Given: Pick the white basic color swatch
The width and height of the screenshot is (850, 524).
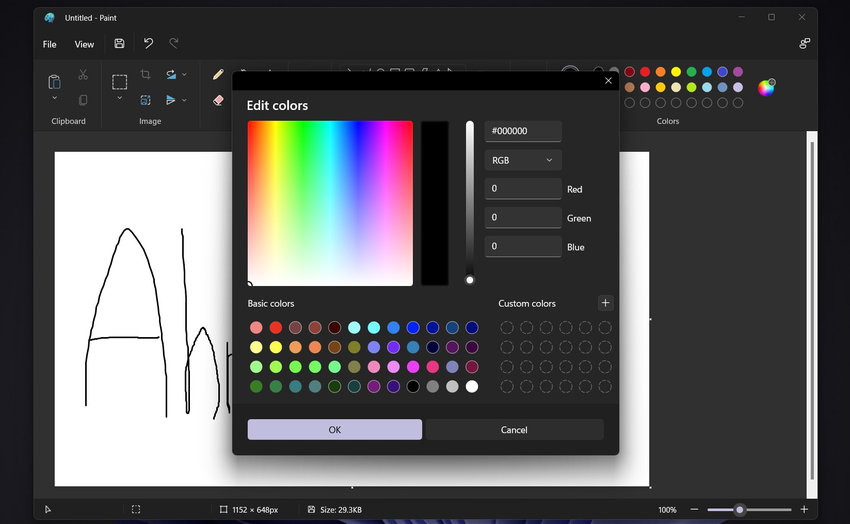Looking at the screenshot, I should click(x=472, y=386).
